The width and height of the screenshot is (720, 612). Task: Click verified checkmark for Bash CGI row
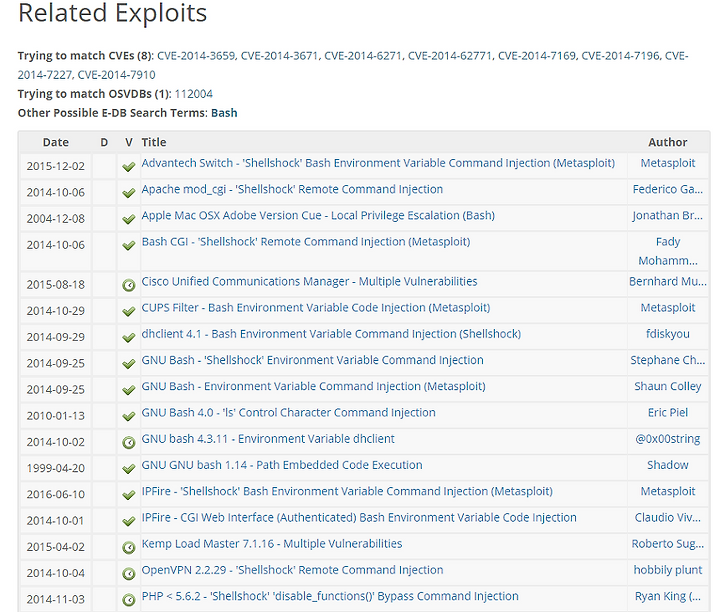pos(129,245)
